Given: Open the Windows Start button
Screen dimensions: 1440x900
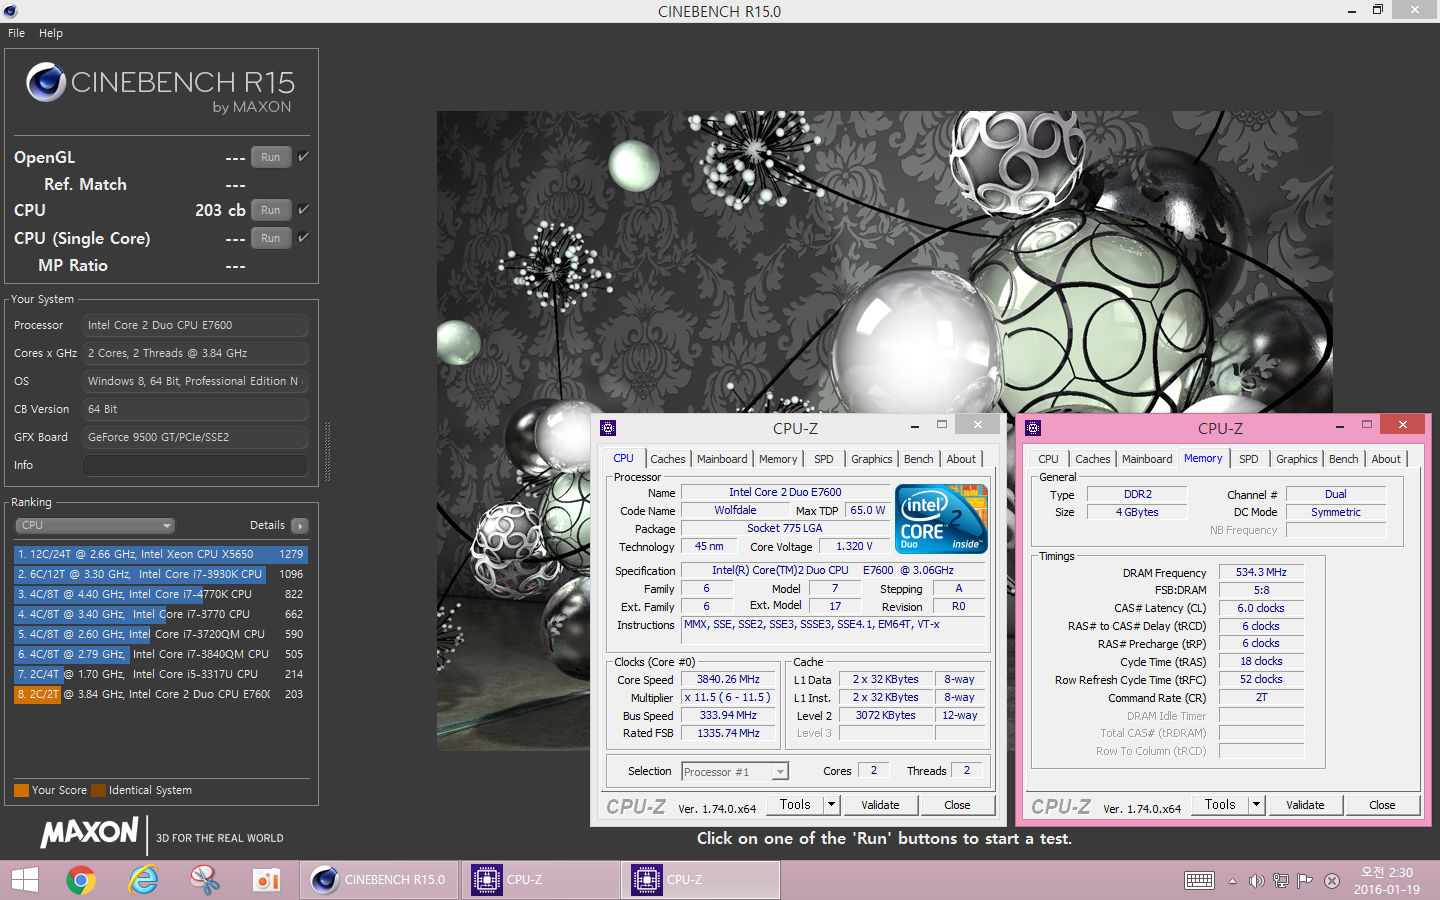Looking at the screenshot, I should point(24,880).
